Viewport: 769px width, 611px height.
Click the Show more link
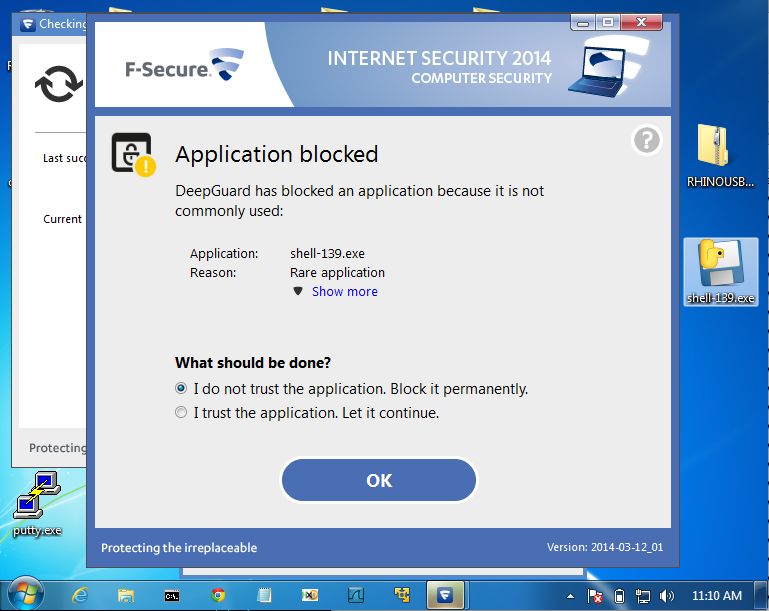click(344, 291)
